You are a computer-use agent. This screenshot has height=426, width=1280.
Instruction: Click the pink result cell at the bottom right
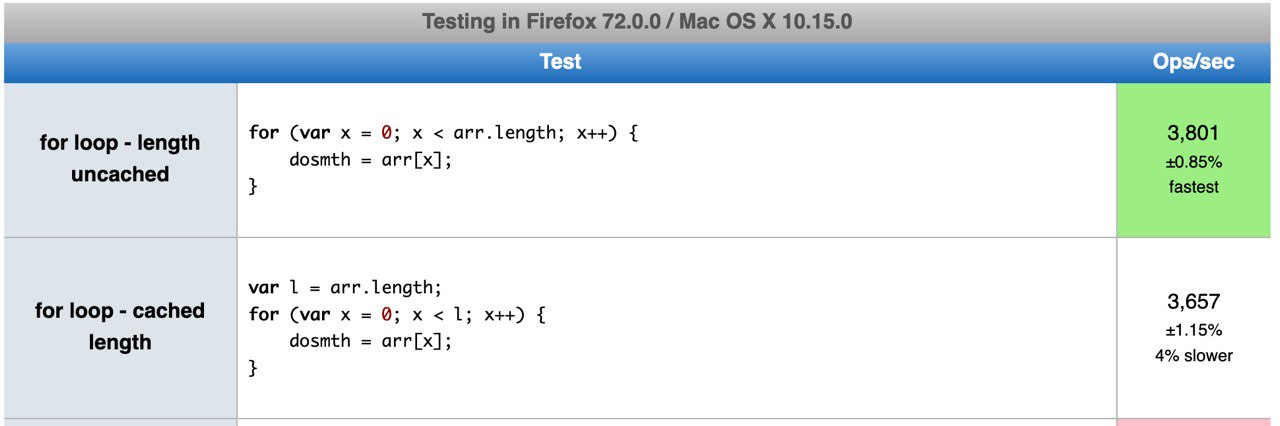tap(1194, 422)
